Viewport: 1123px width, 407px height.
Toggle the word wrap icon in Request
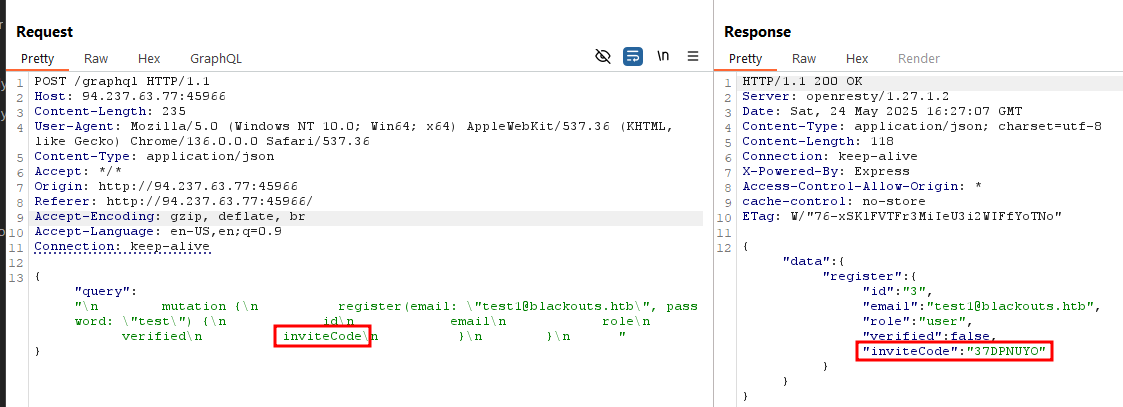coord(632,57)
